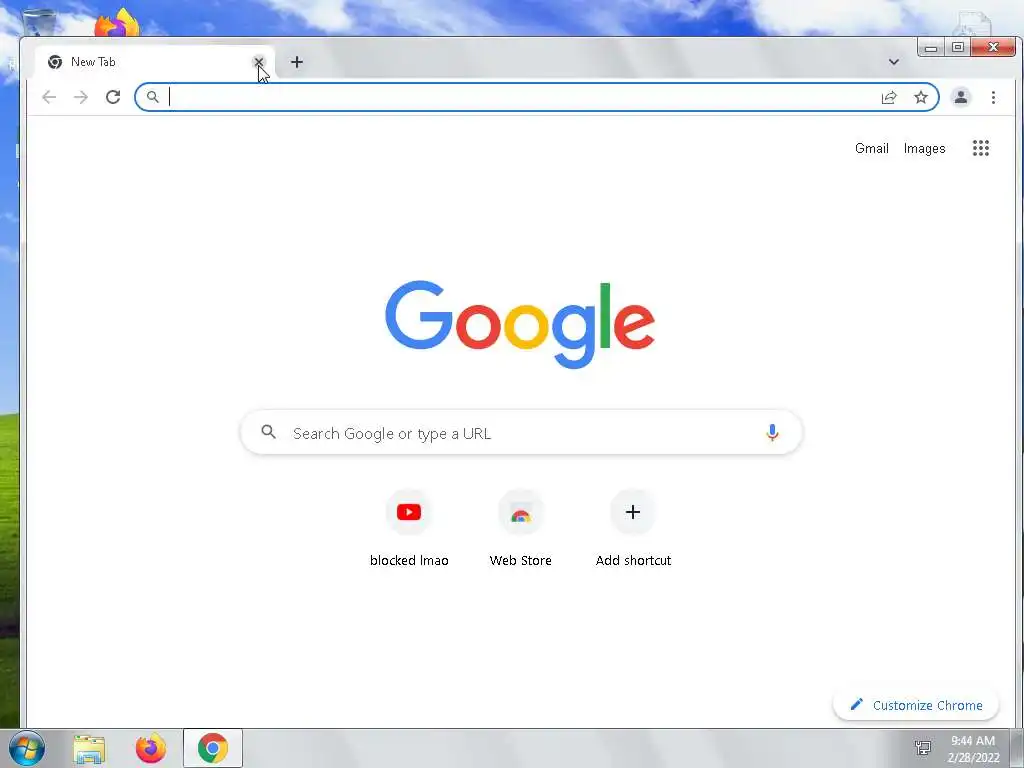Image resolution: width=1024 pixels, height=768 pixels.
Task: Open the Chrome profile avatar
Action: point(961,97)
